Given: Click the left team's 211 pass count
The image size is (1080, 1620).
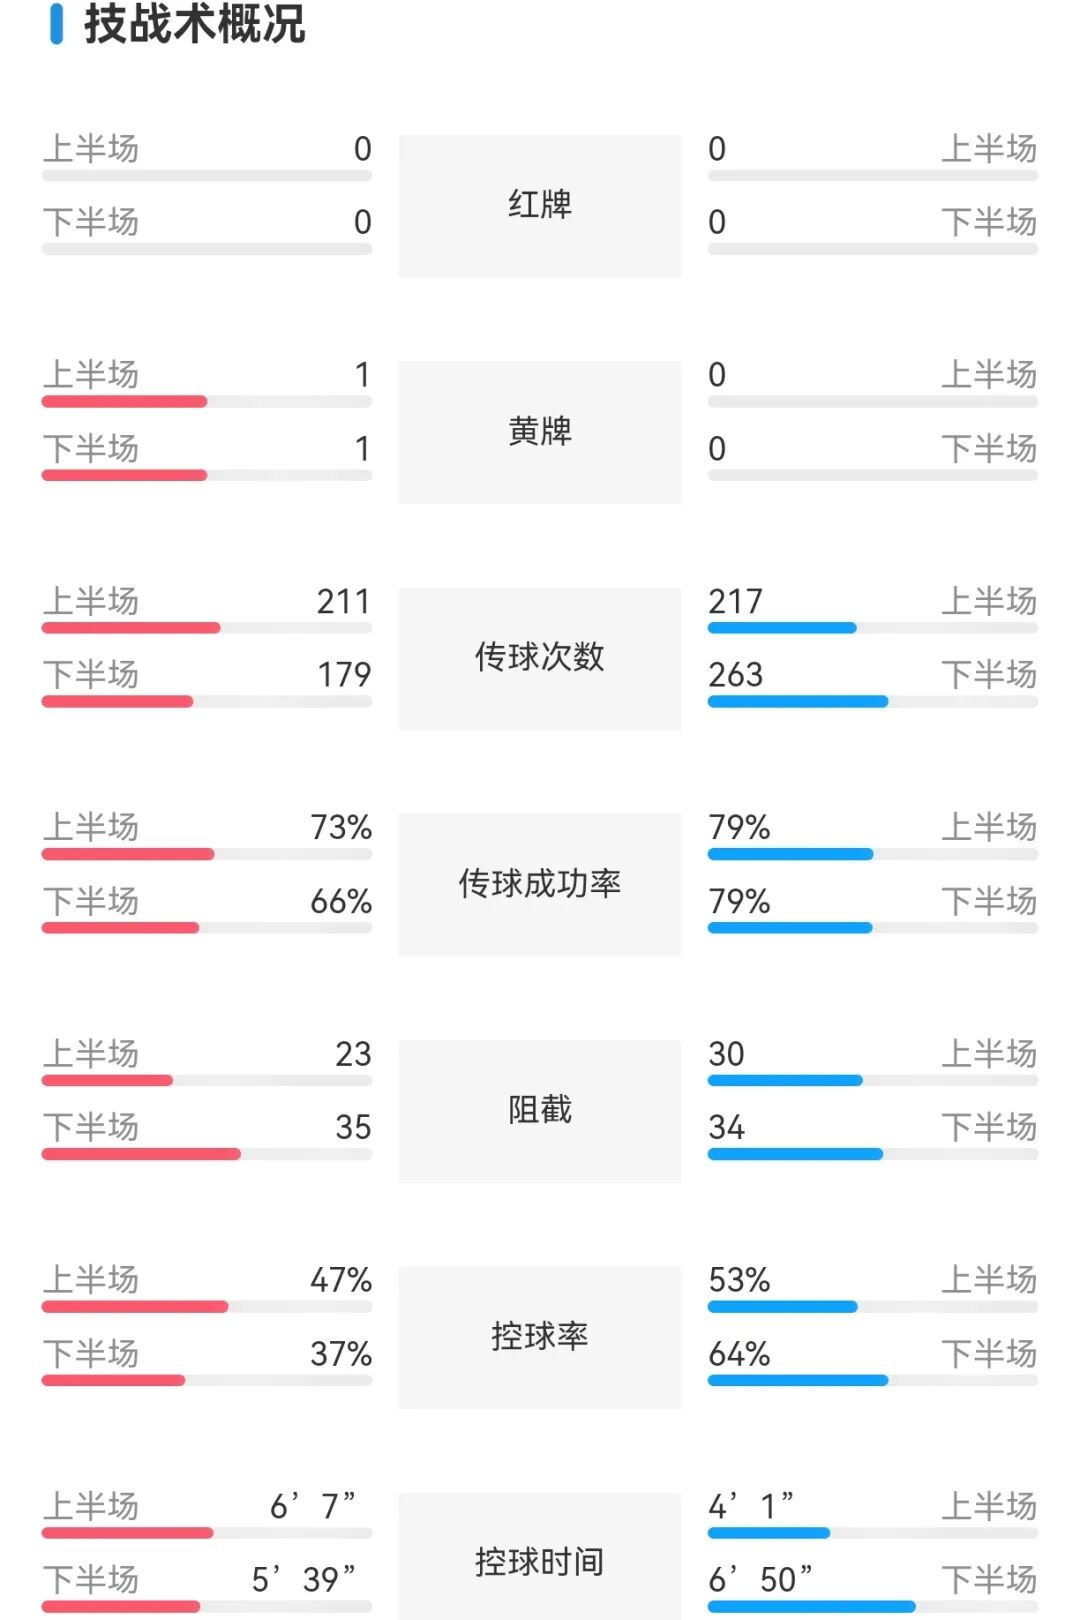Looking at the screenshot, I should pos(343,602).
